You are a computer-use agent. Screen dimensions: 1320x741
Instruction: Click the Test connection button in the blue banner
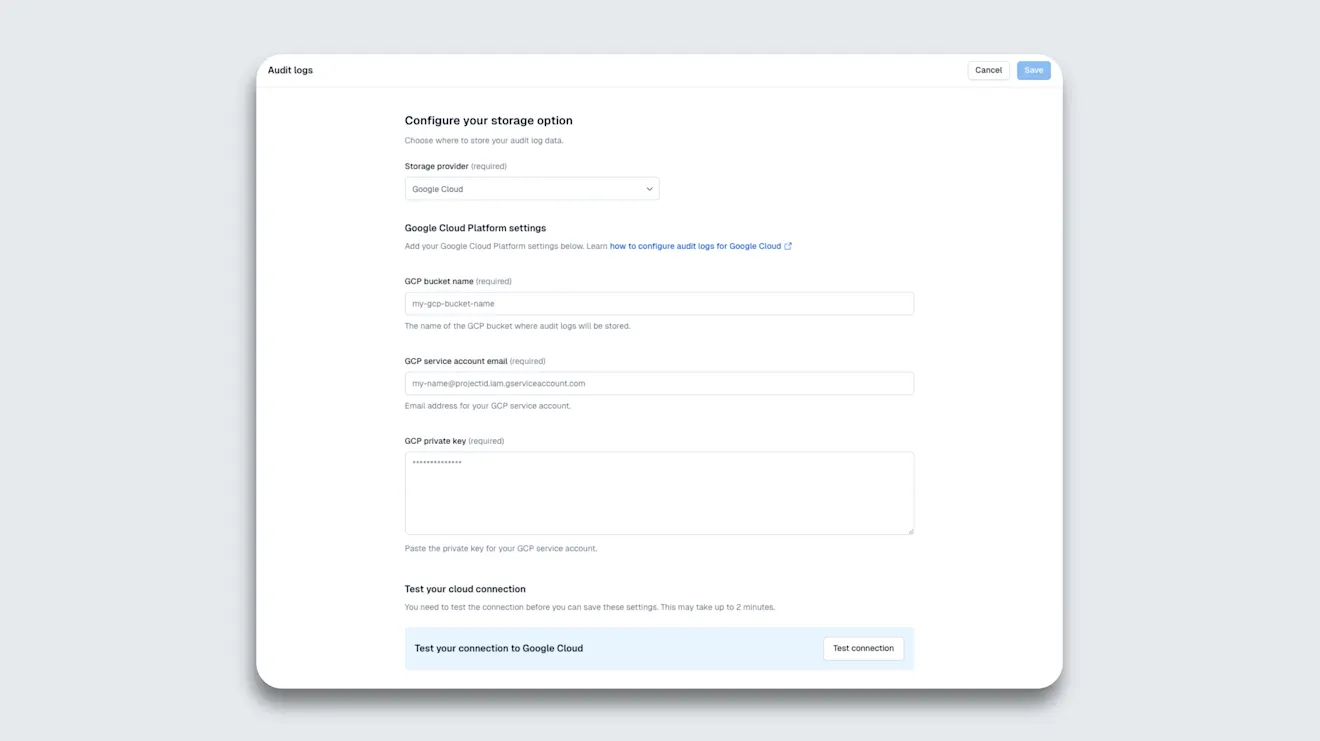862,648
